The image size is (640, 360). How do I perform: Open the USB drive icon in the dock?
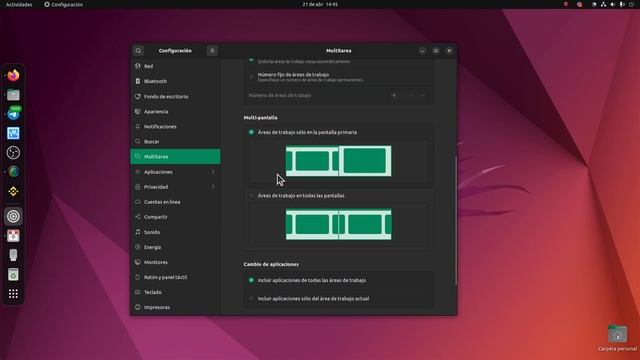click(x=13, y=255)
